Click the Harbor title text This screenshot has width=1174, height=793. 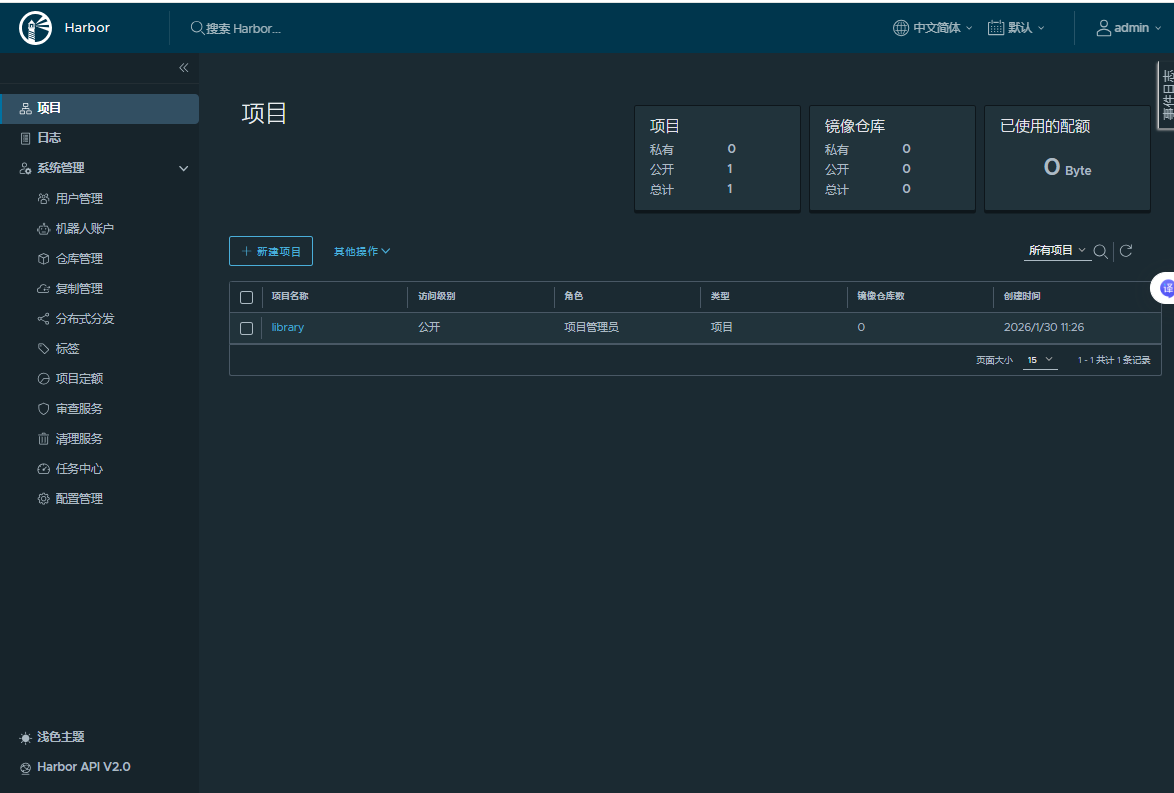click(87, 28)
